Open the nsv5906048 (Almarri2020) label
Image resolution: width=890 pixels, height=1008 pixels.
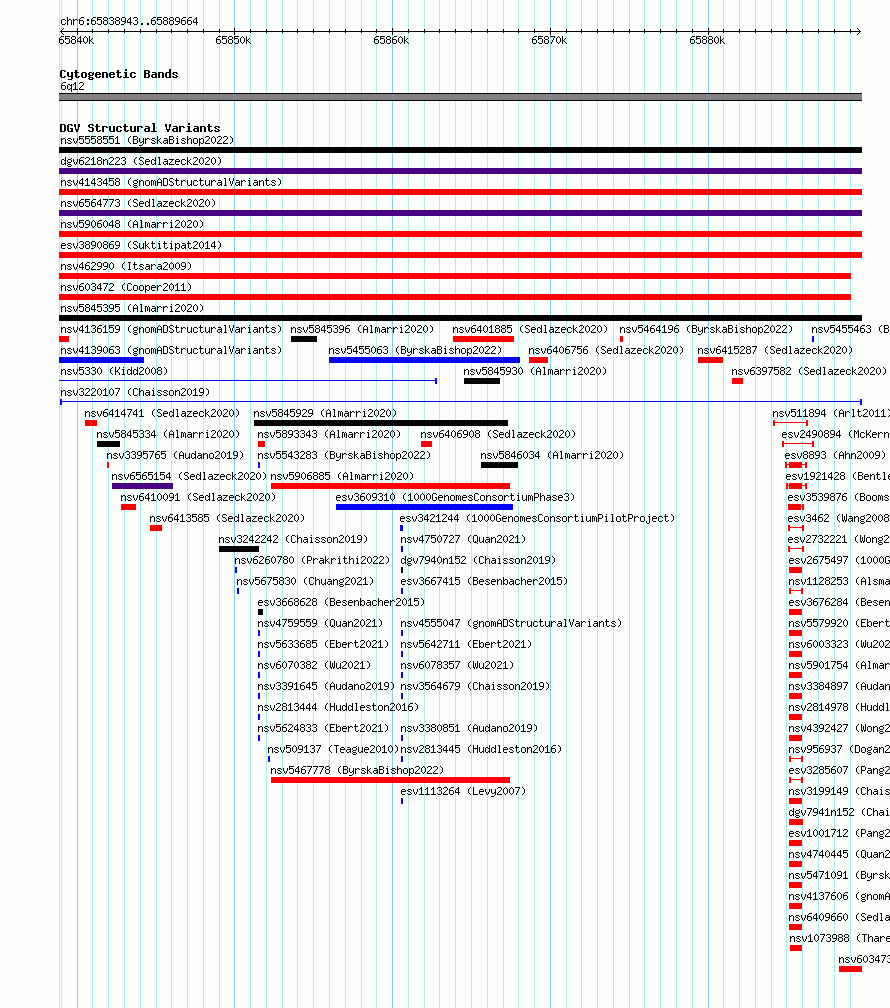click(x=132, y=224)
